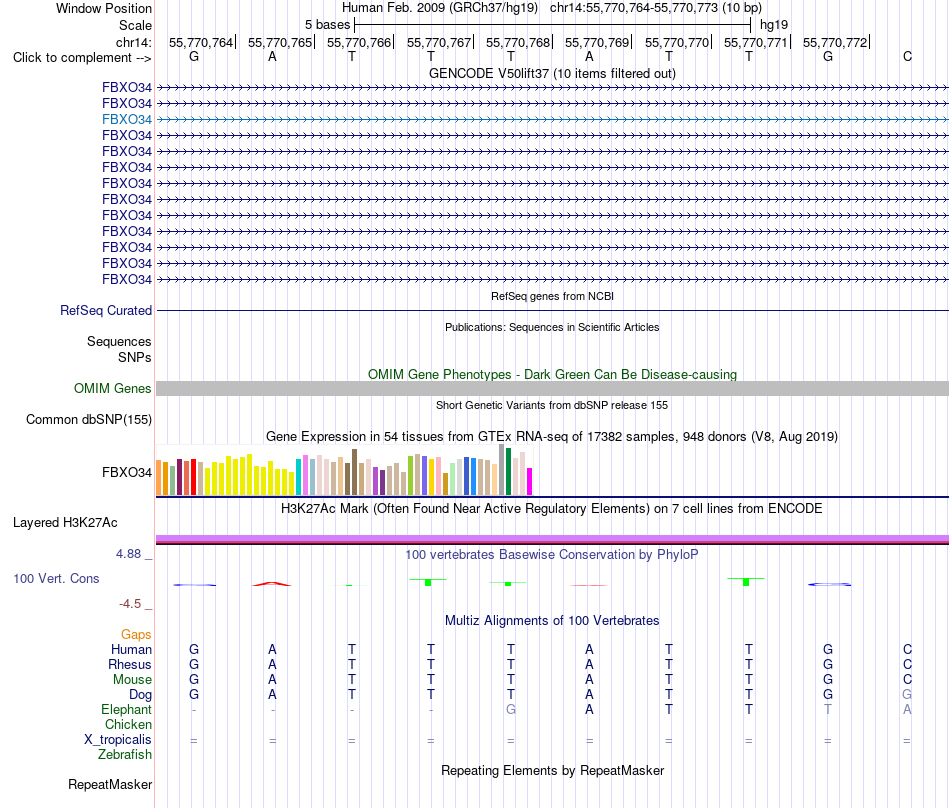Click the magenta GTEx bar at the end
The width and height of the screenshot is (950, 808).
click(x=530, y=482)
